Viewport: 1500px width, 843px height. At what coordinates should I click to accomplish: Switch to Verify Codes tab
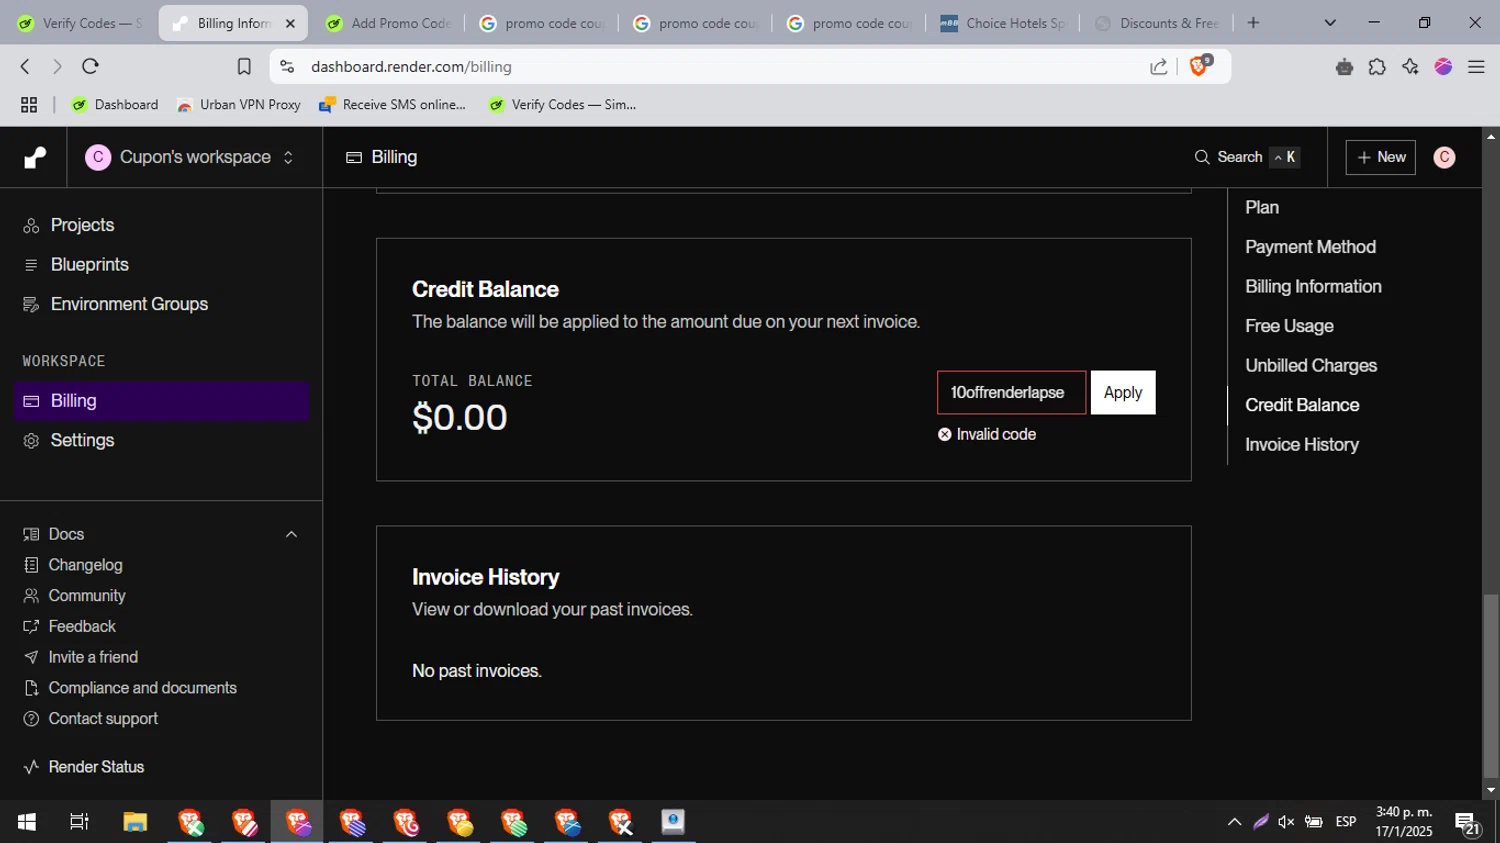click(x=80, y=23)
